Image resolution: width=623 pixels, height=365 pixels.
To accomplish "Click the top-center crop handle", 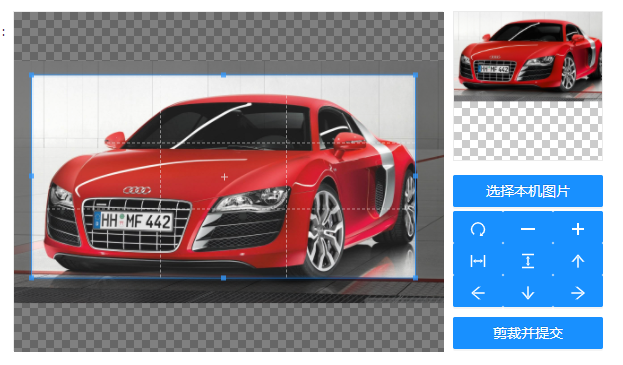I will coord(224,75).
